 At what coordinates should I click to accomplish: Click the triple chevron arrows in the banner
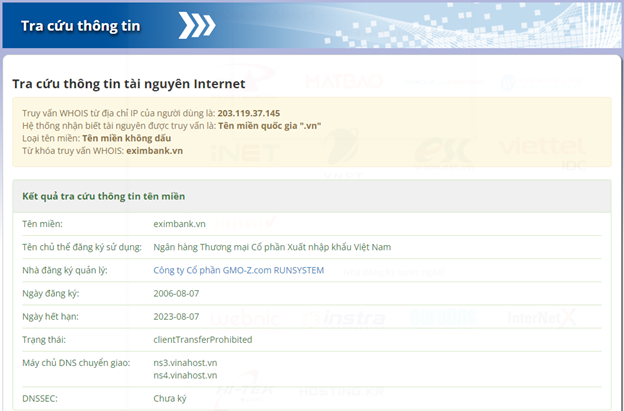point(197,25)
